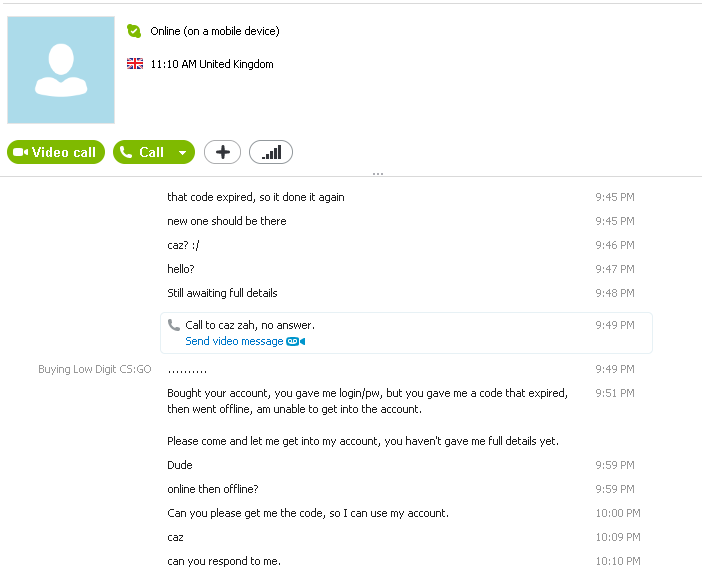The width and height of the screenshot is (702, 569).
Task: Click the contact's profile avatar
Action: [x=61, y=70]
